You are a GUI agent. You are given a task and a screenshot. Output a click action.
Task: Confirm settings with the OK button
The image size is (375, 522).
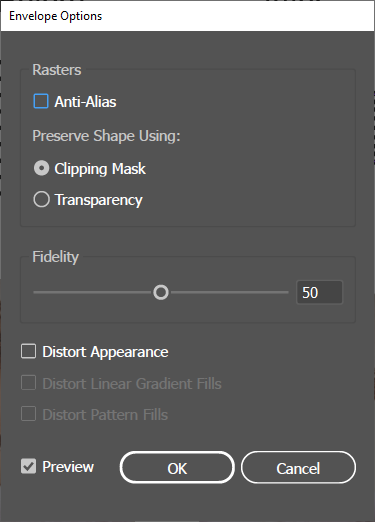177,467
